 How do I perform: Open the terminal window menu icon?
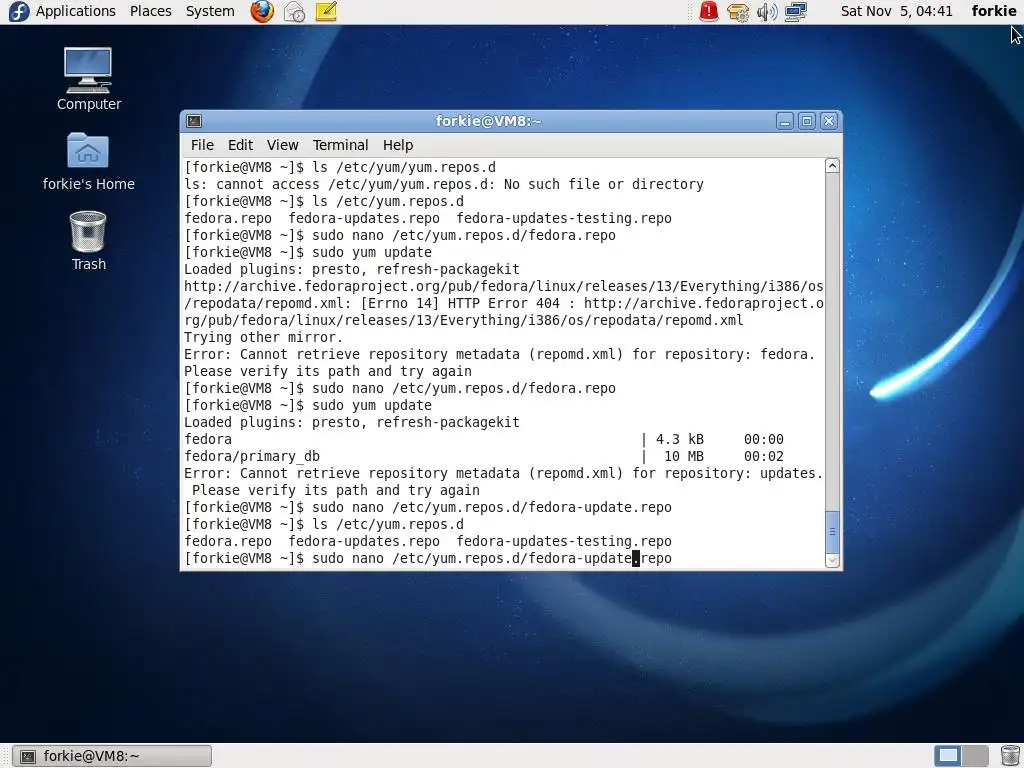[194, 121]
